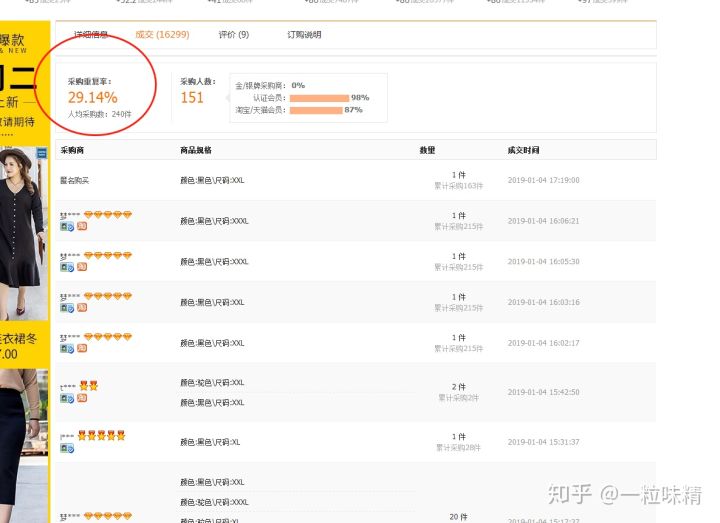Click certified-member badge in the 15:31:37 row
The width and height of the screenshot is (720, 523).
(67, 448)
